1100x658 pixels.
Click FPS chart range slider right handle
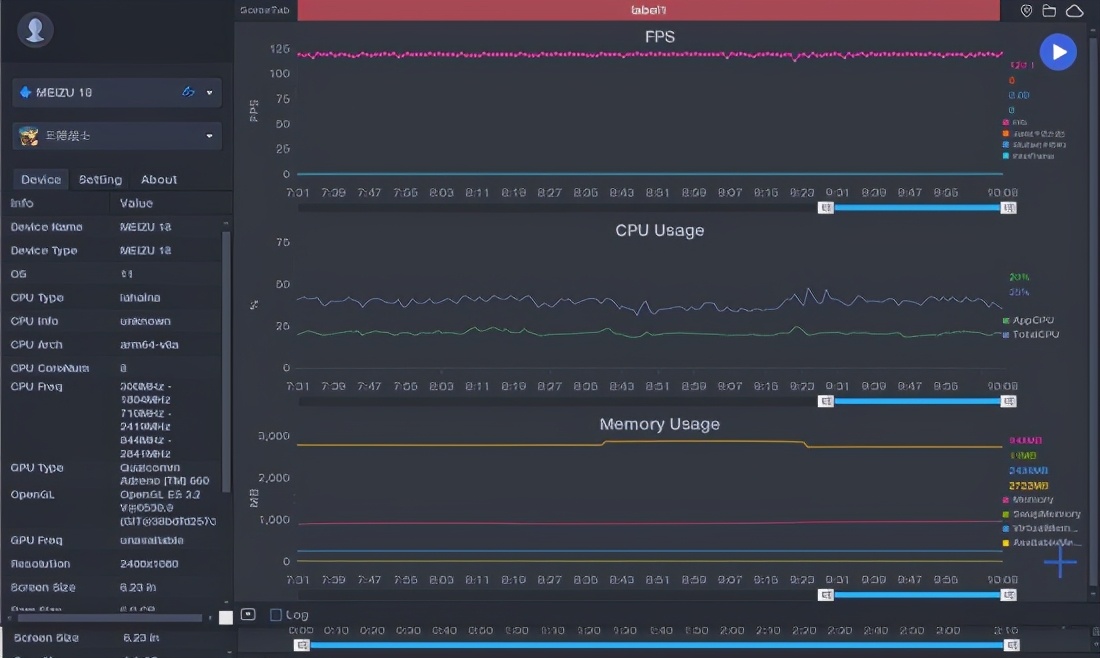tap(1008, 208)
